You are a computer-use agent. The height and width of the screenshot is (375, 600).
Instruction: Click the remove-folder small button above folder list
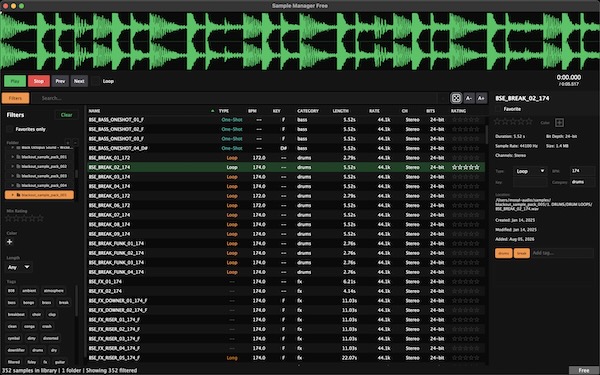[x=75, y=142]
